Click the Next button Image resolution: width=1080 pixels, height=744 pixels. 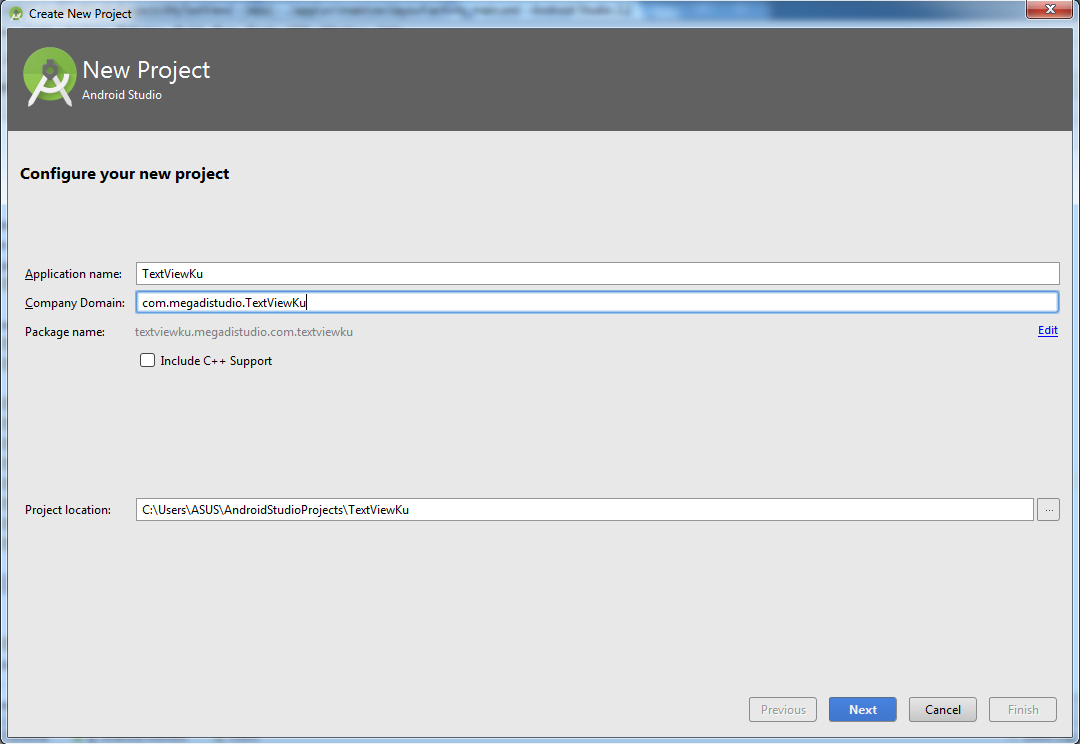862,710
